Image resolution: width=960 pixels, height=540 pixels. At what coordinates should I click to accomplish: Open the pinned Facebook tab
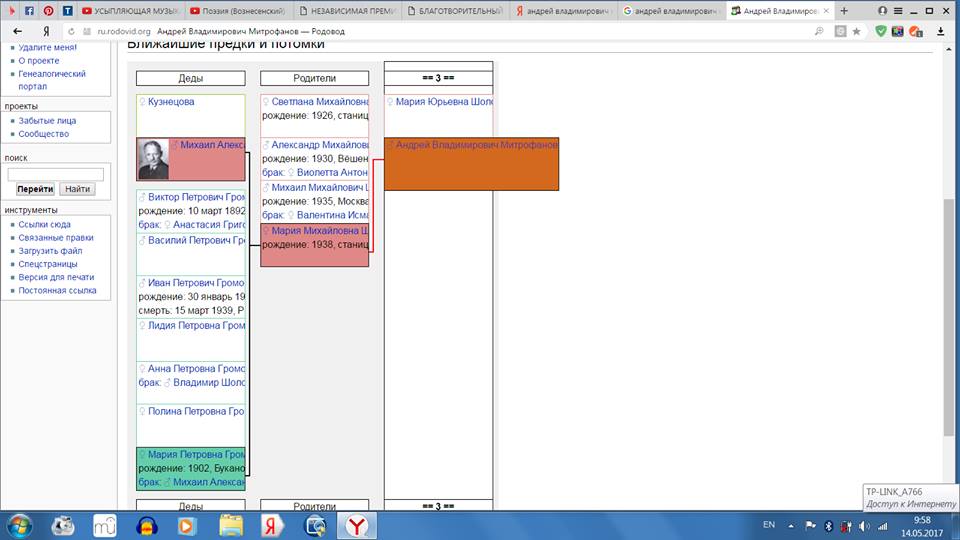click(27, 11)
